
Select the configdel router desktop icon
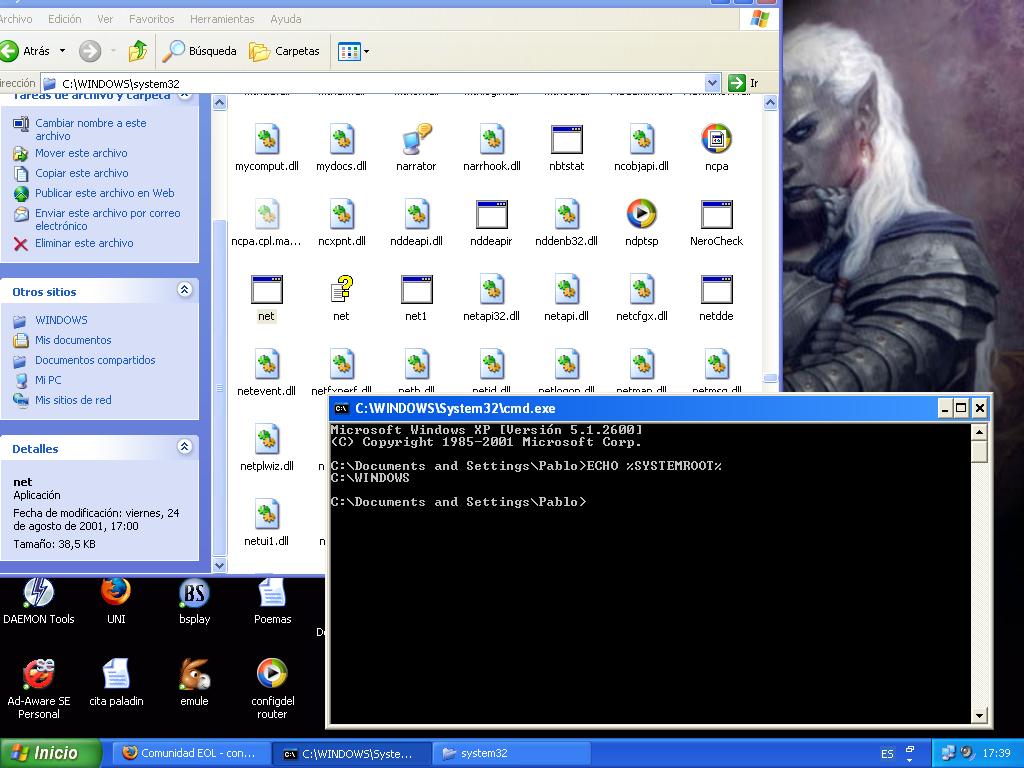click(x=272, y=674)
